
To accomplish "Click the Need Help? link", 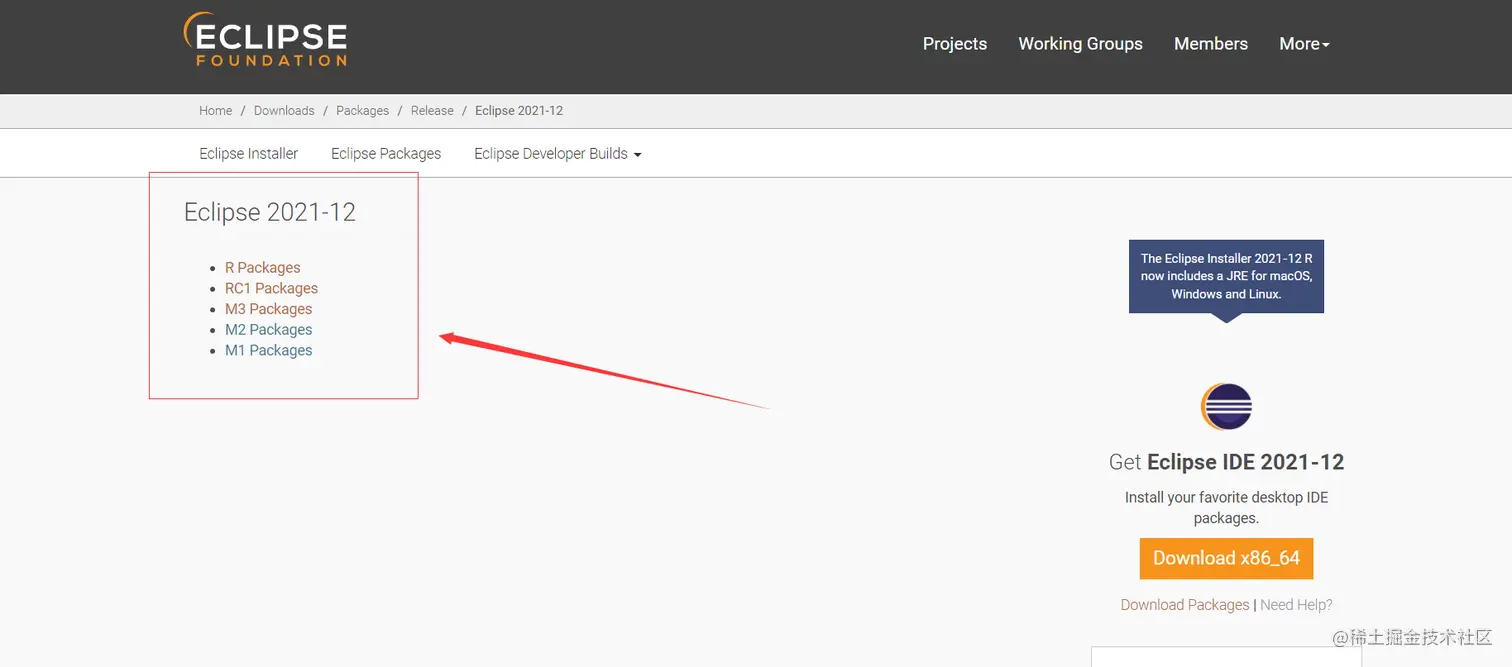I will [x=1296, y=605].
